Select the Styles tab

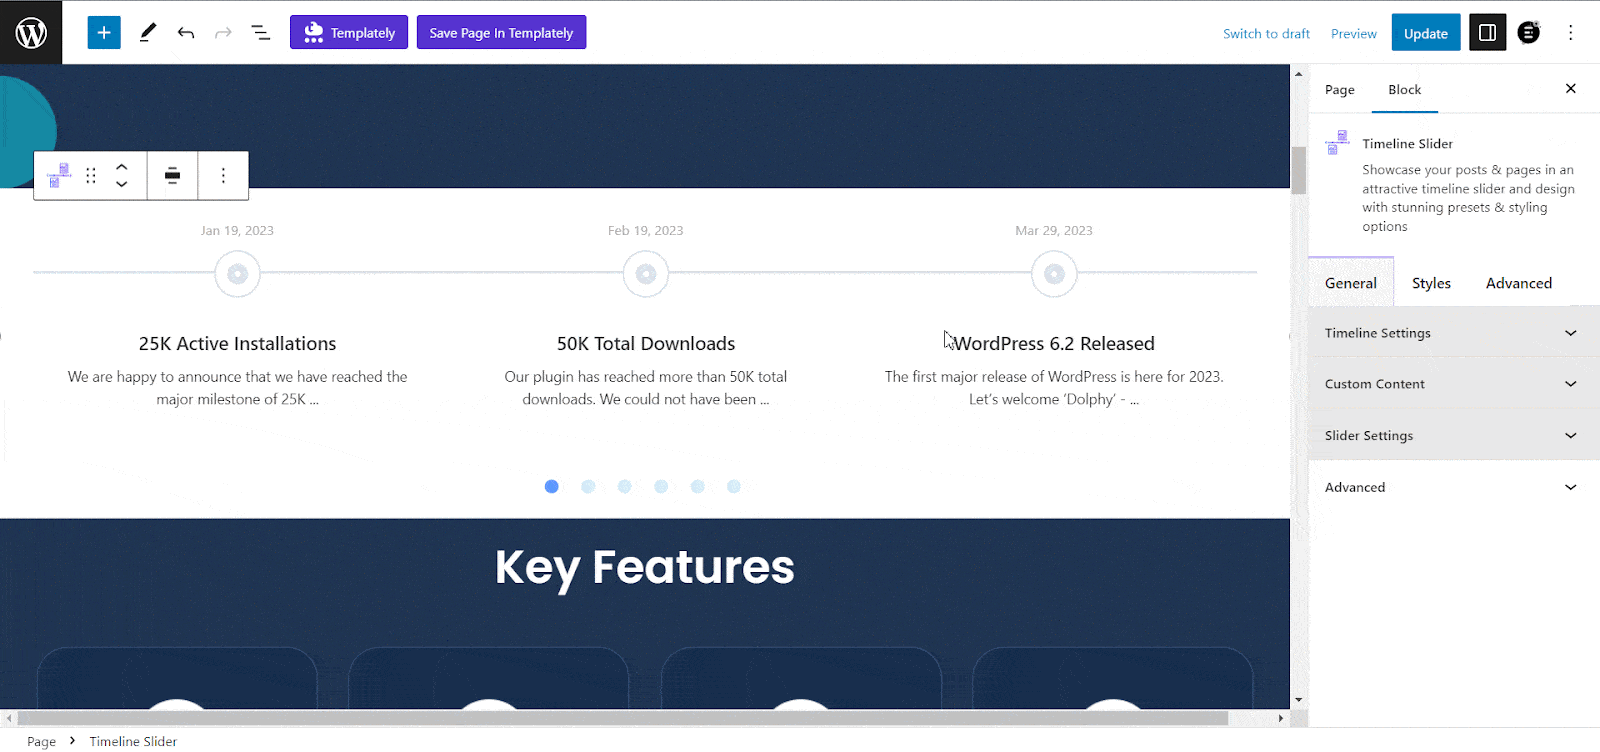pos(1431,283)
